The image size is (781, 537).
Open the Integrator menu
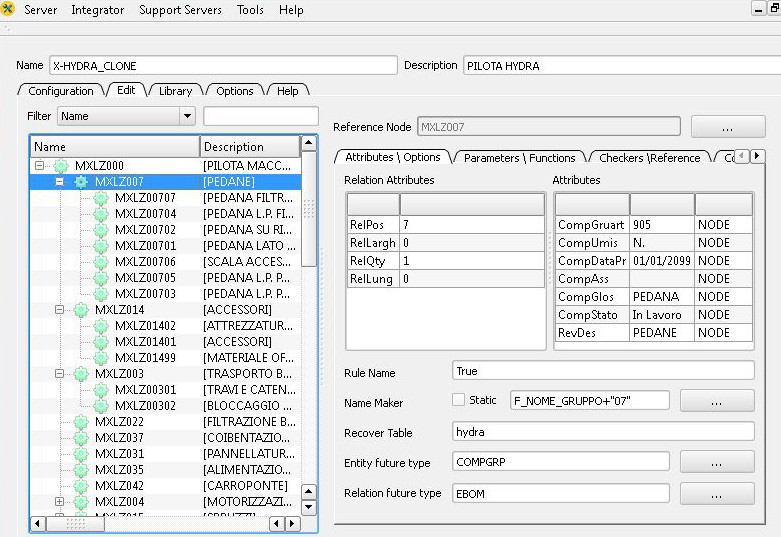pos(98,10)
